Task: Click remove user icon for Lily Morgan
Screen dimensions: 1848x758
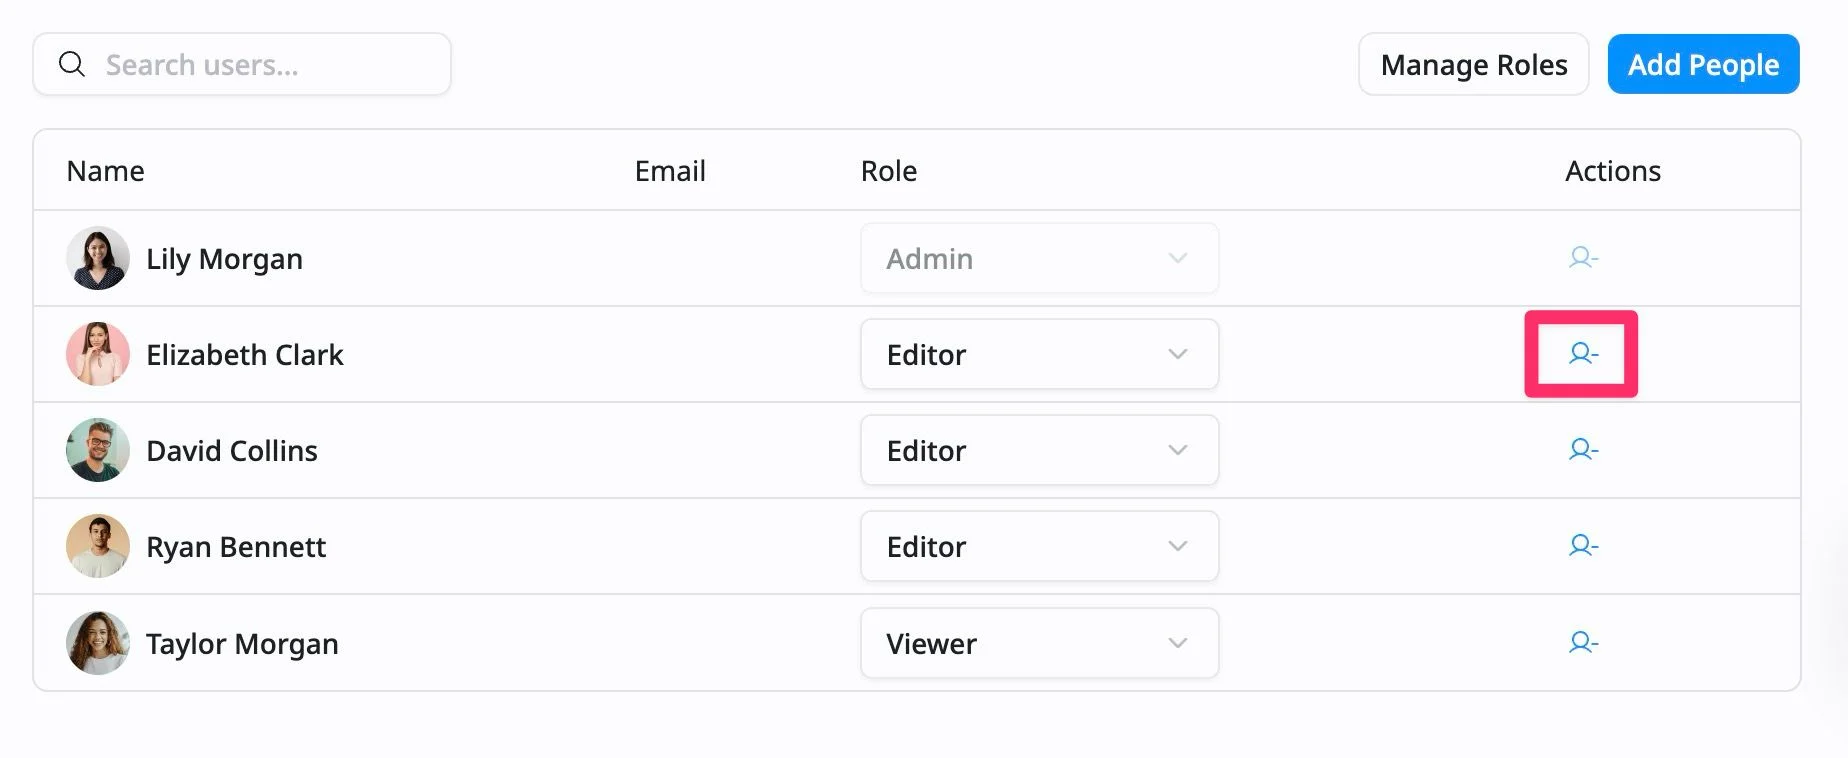Action: [x=1583, y=258]
